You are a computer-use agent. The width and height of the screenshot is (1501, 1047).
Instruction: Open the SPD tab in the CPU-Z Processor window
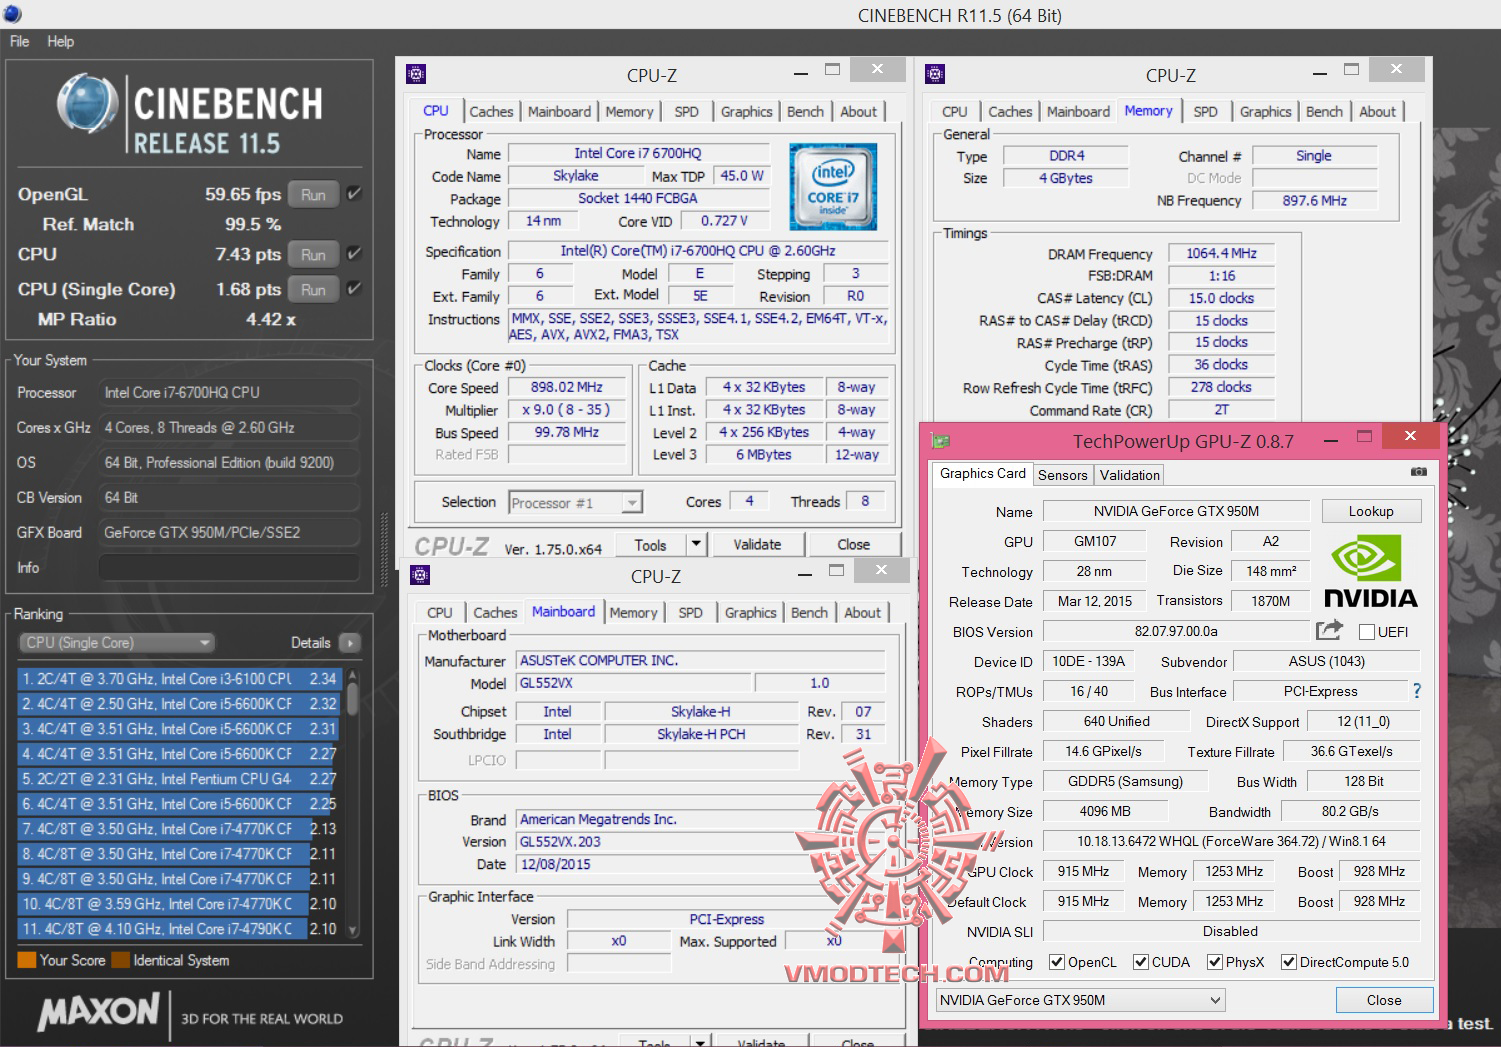tap(686, 112)
